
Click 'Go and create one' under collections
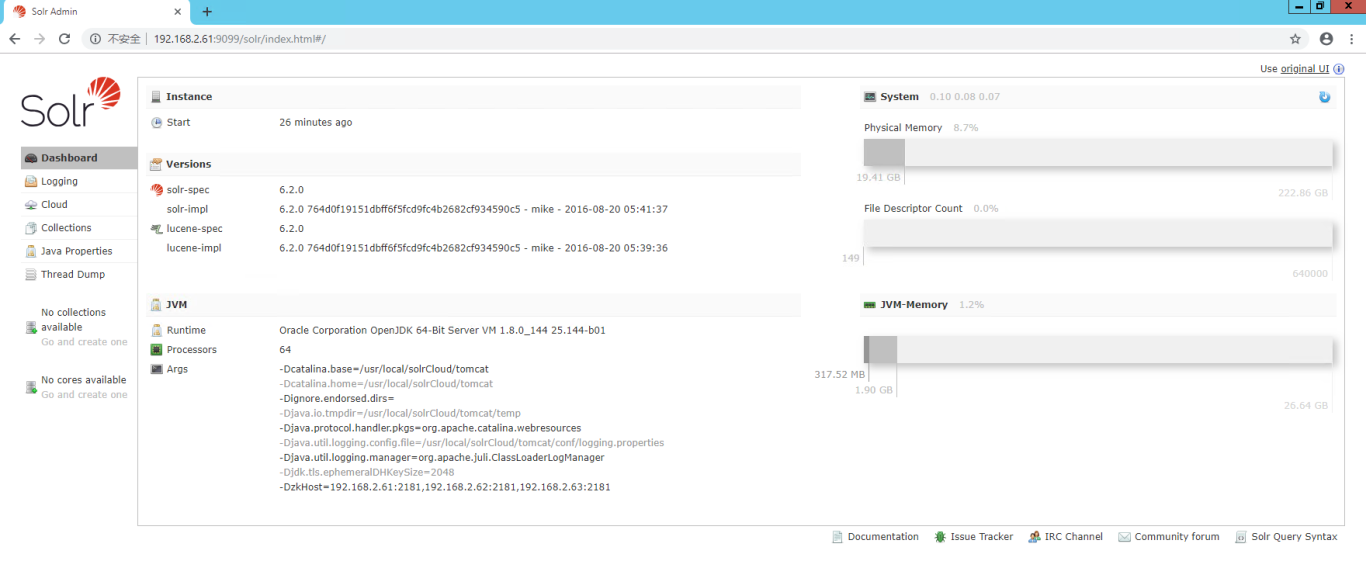84,342
